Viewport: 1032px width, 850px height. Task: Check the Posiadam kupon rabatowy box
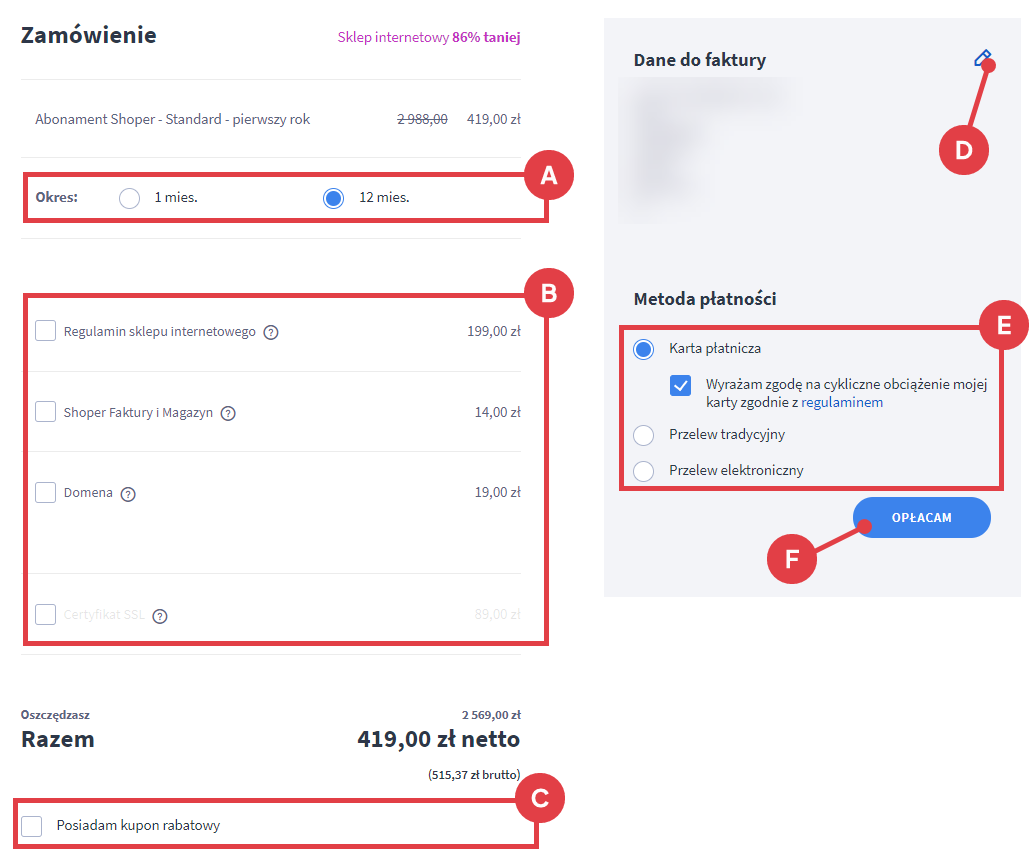pyautogui.click(x=32, y=826)
